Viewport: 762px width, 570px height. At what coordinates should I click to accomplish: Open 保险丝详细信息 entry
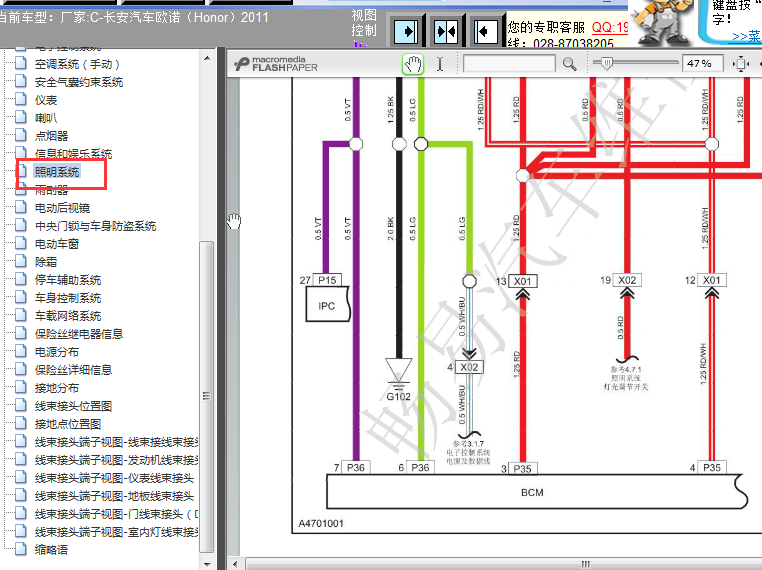tap(73, 370)
